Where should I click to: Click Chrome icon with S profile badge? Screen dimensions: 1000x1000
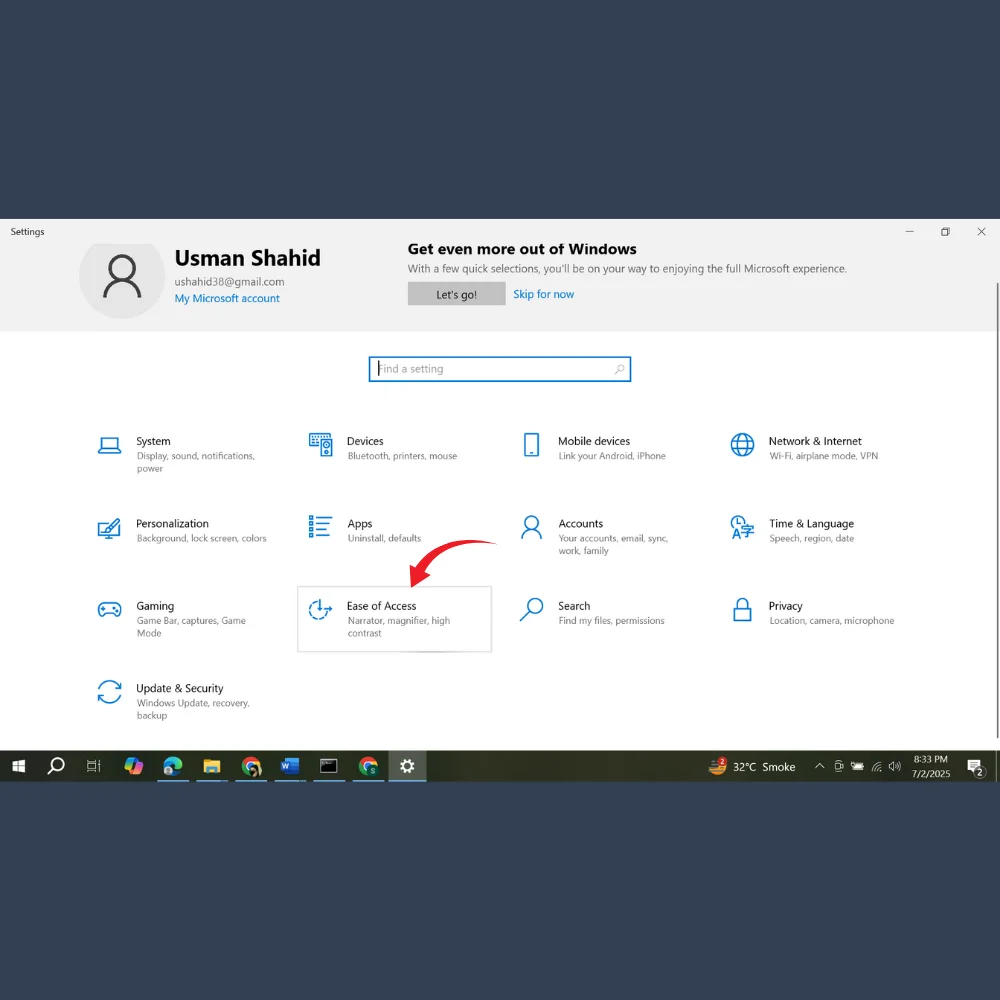tap(368, 766)
